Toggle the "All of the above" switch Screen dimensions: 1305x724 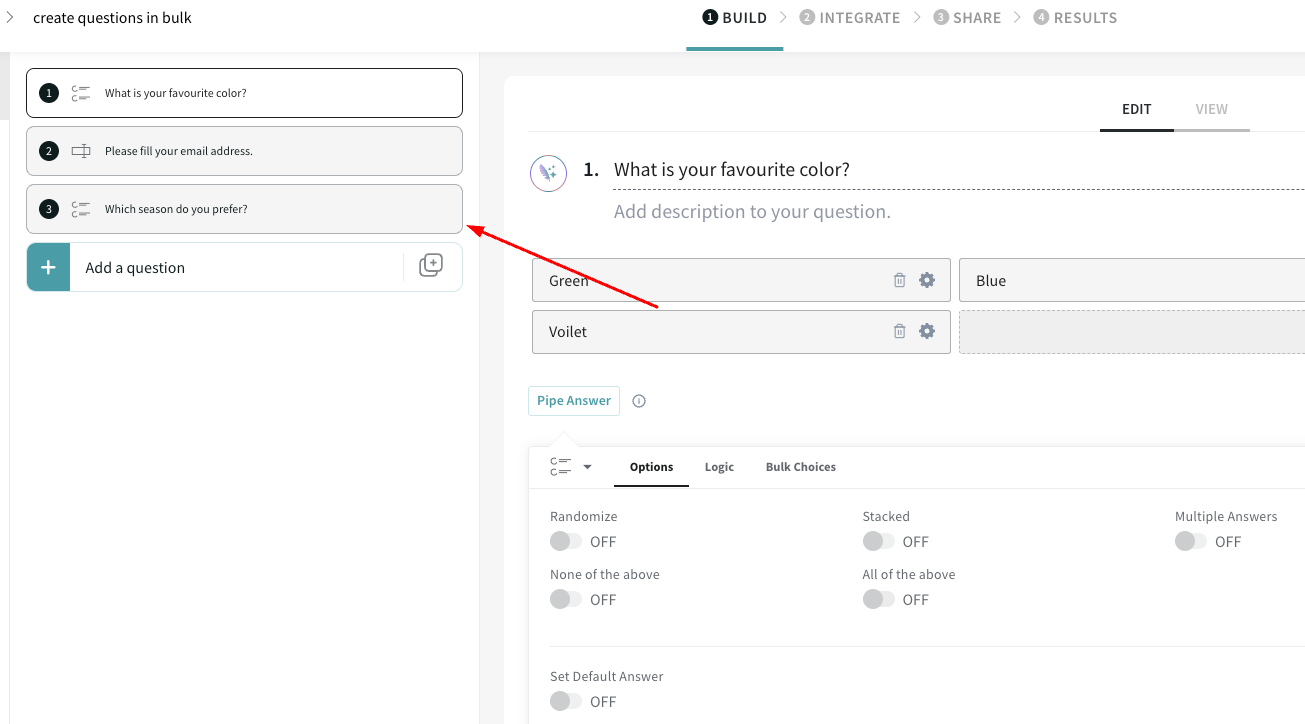[x=876, y=599]
